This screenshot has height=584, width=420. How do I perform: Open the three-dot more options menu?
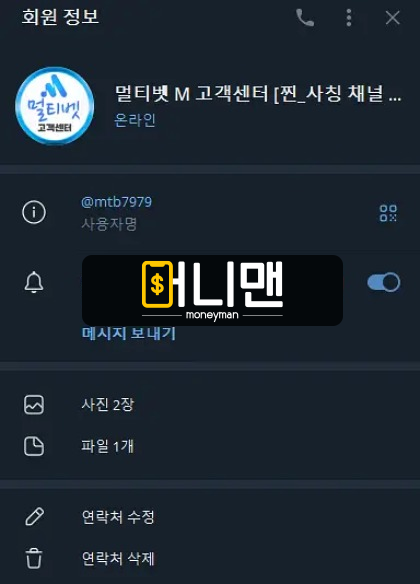[x=349, y=18]
